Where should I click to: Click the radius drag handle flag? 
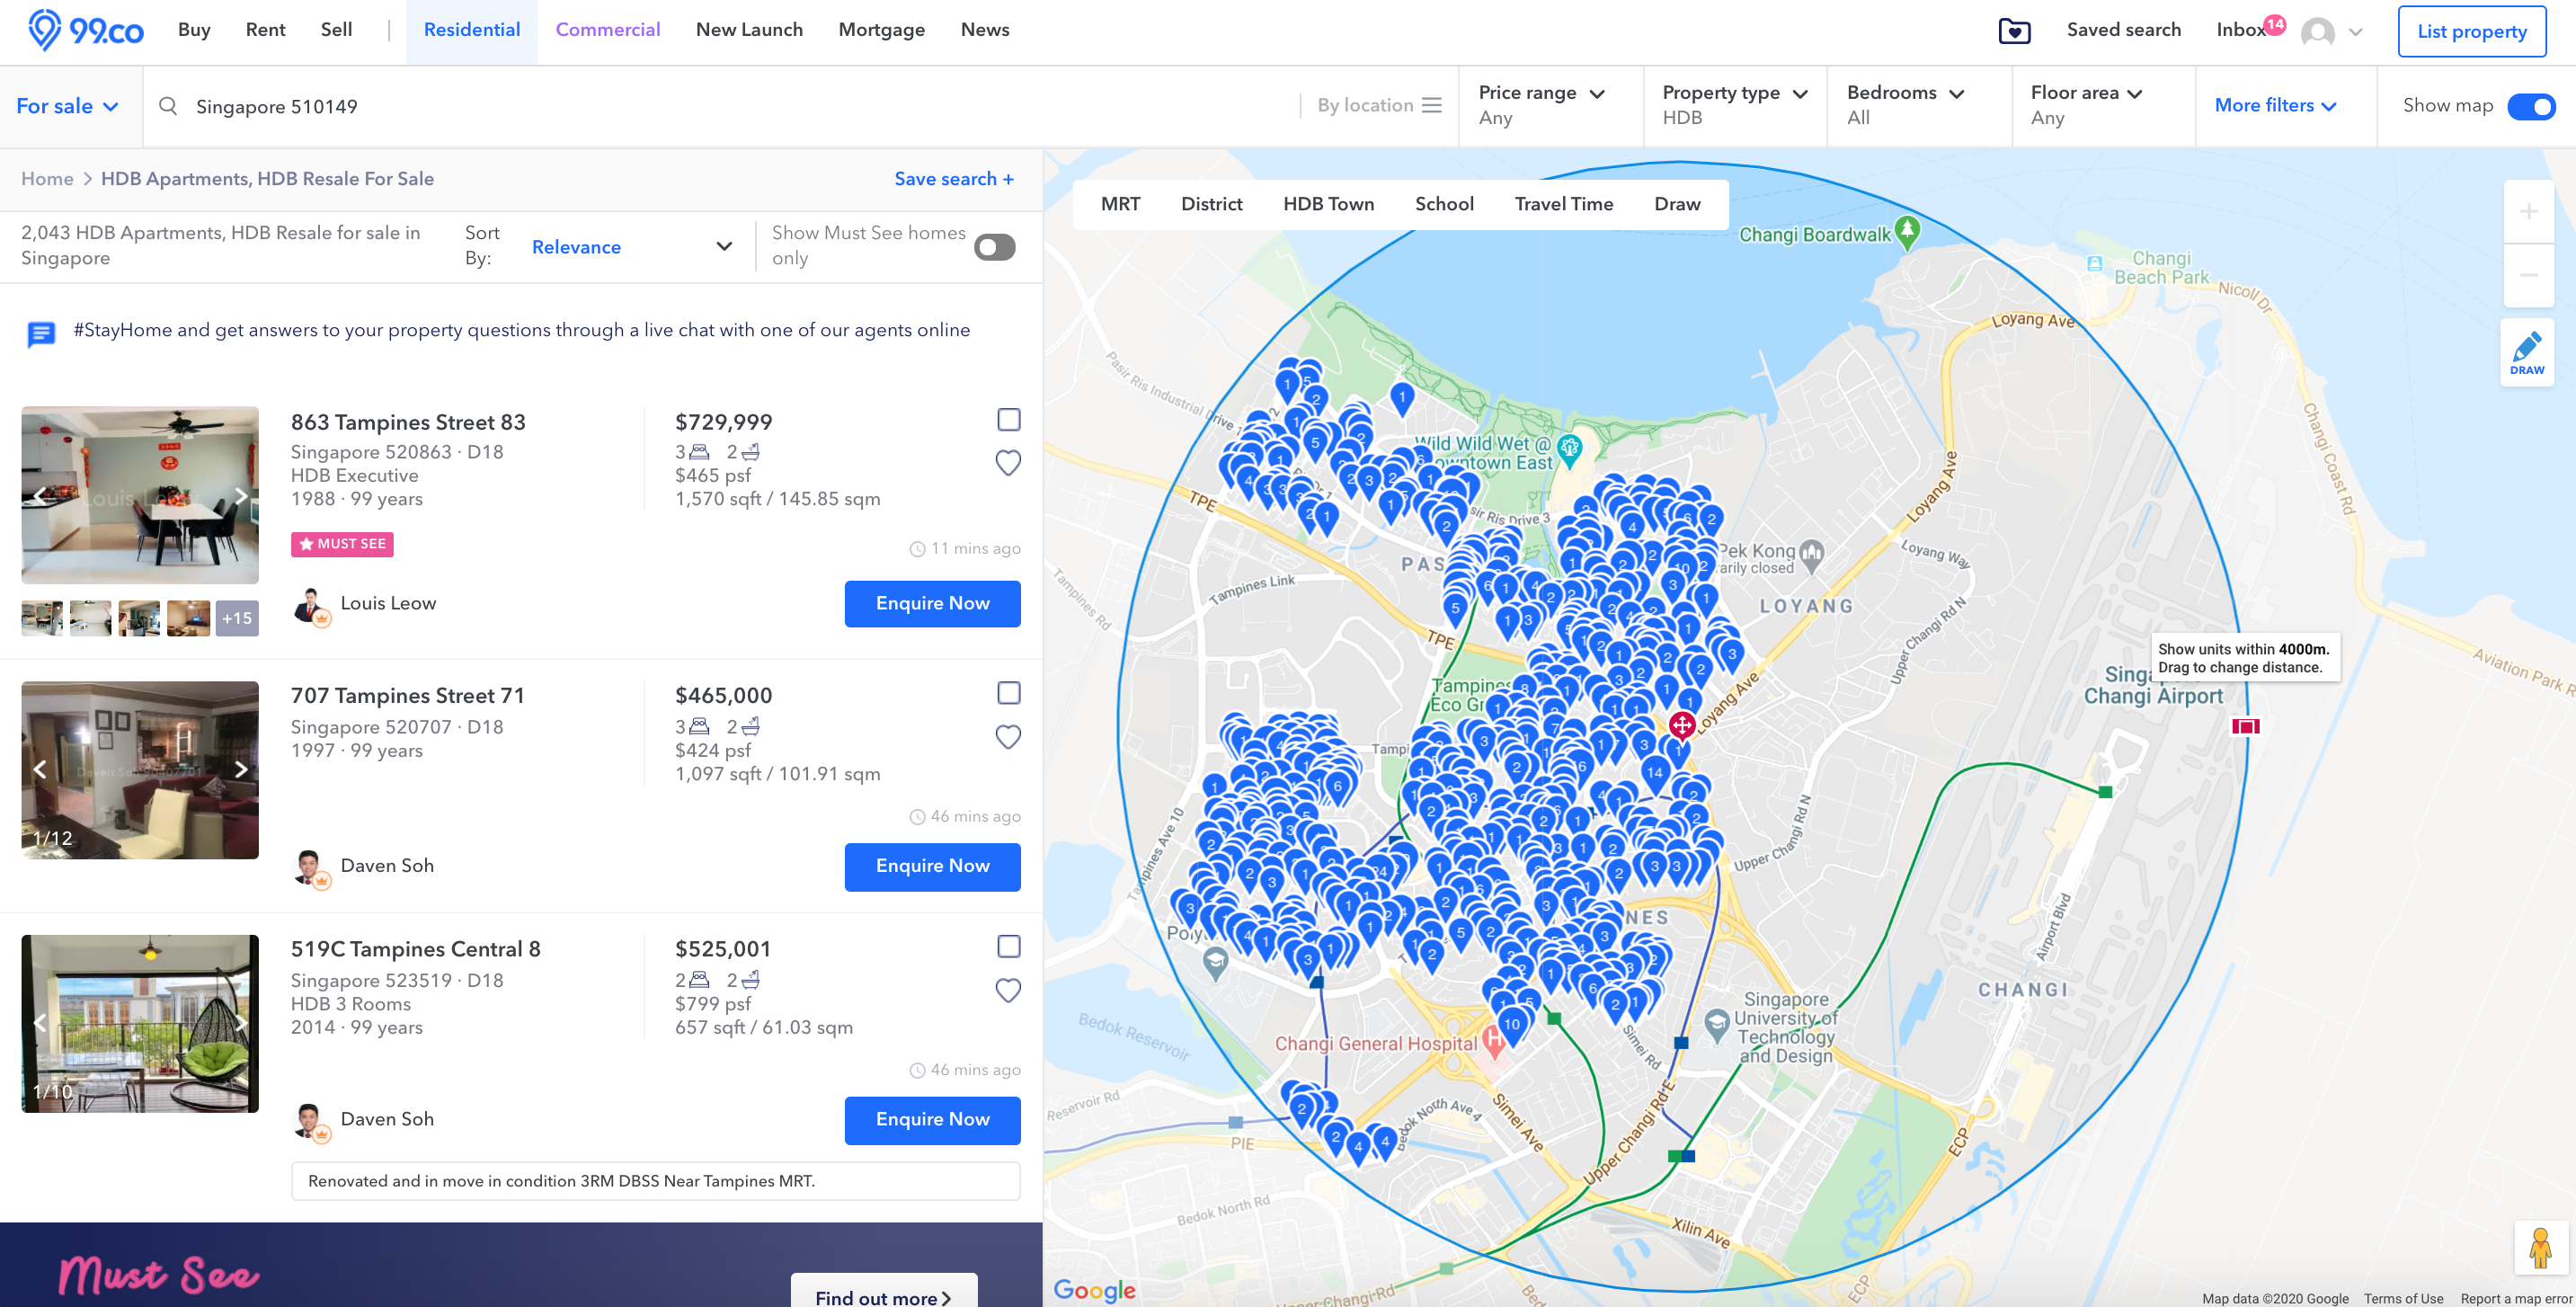tap(2245, 726)
